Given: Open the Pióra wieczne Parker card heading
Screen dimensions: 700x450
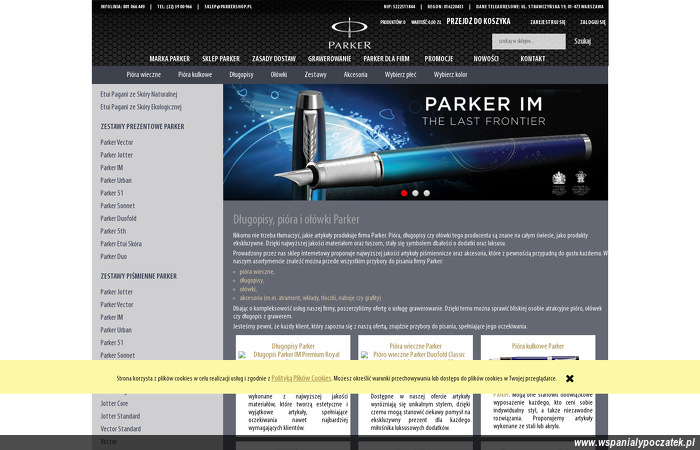Looking at the screenshot, I should coord(415,346).
